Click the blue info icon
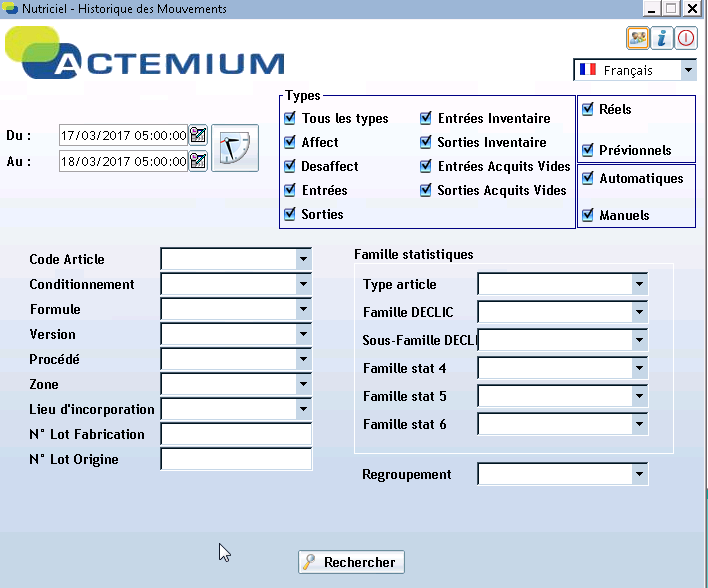 [661, 38]
